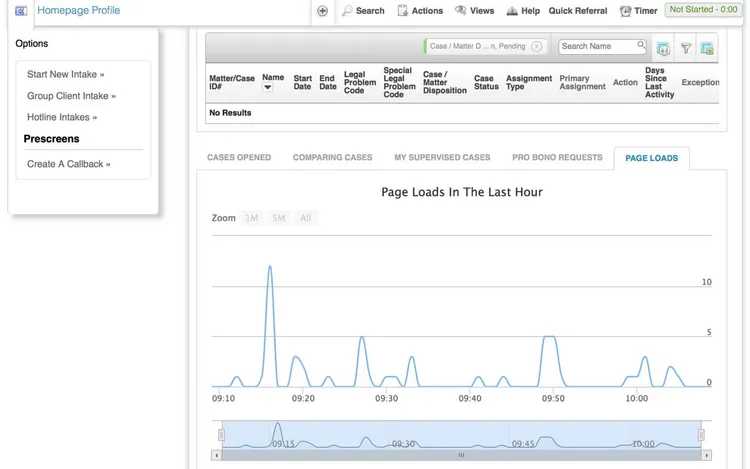The height and width of the screenshot is (469, 750).
Task: Click the Not Started timer status button
Action: (x=704, y=10)
